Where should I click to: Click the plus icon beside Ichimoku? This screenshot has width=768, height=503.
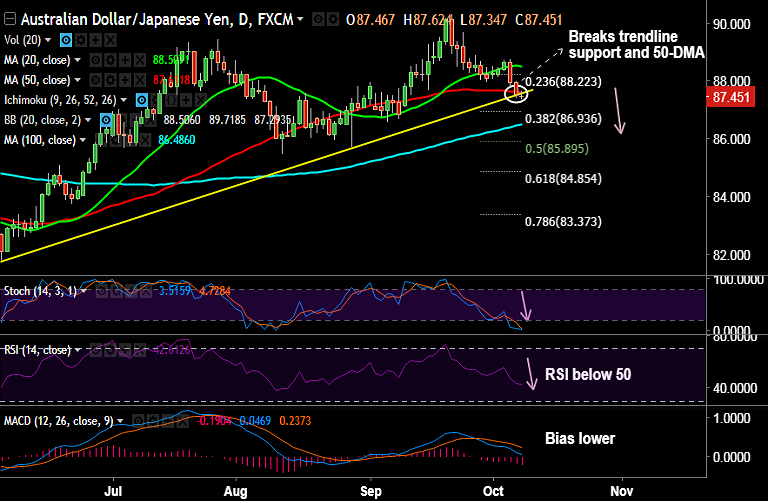[x=186, y=100]
